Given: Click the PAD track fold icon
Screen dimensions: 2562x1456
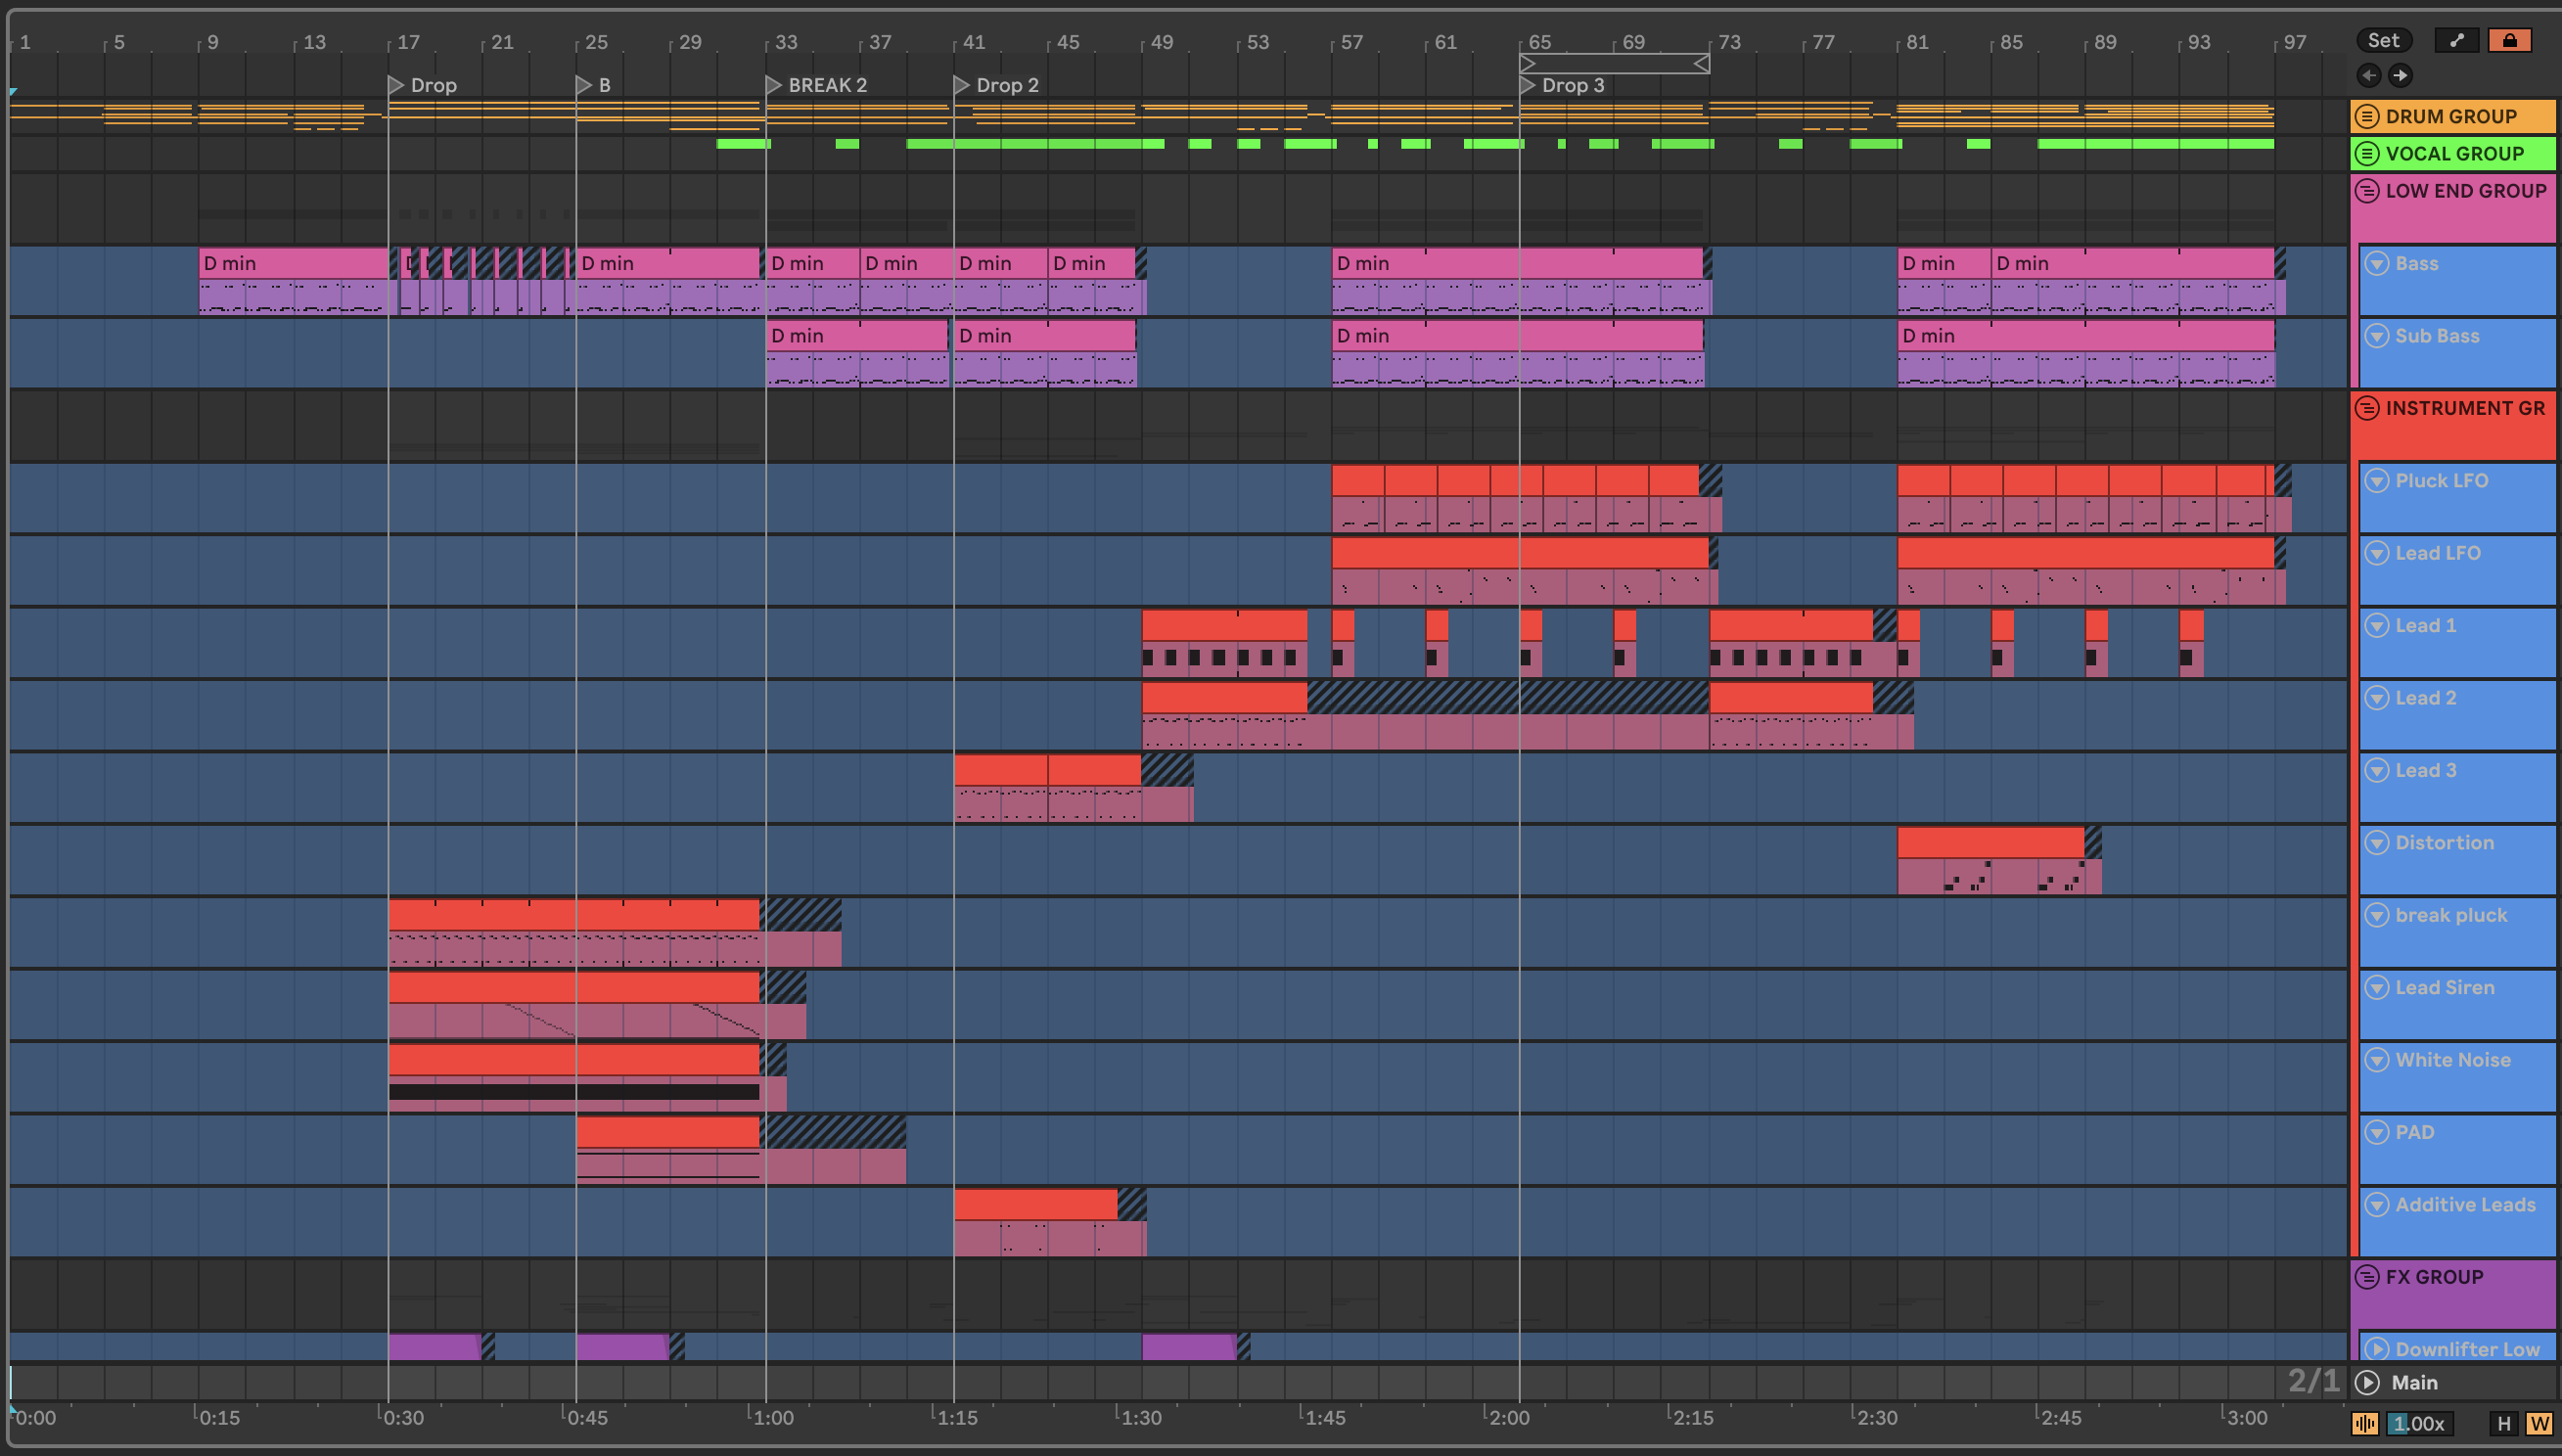Looking at the screenshot, I should tap(2377, 1132).
